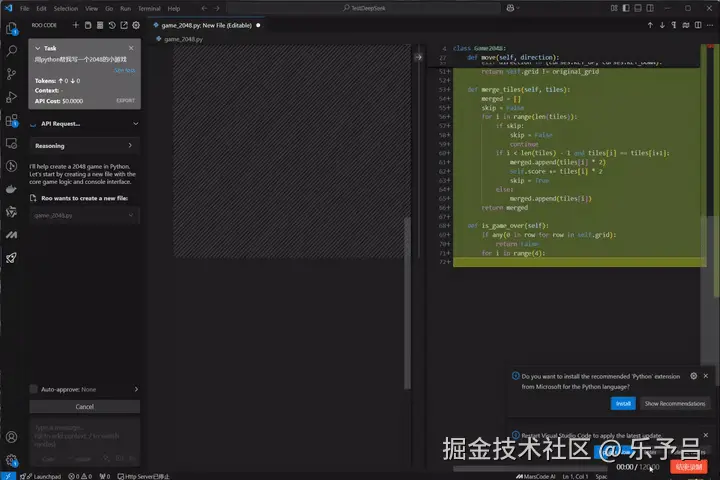720x480 pixels.
Task: Click the See less link in Task card
Action: (125, 70)
